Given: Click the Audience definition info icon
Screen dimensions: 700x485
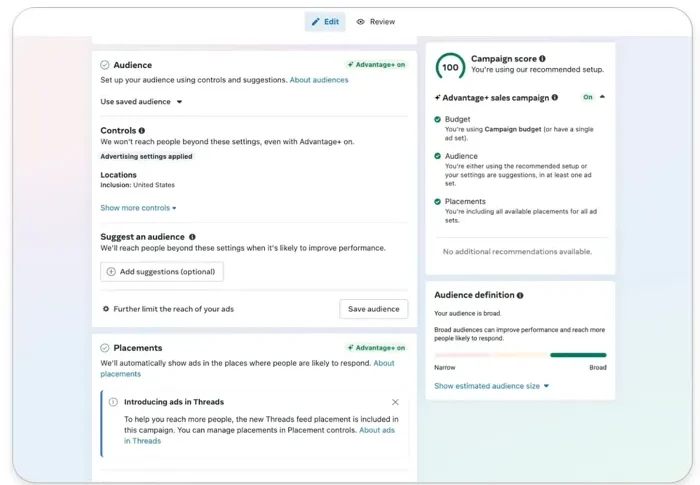Looking at the screenshot, I should [520, 295].
